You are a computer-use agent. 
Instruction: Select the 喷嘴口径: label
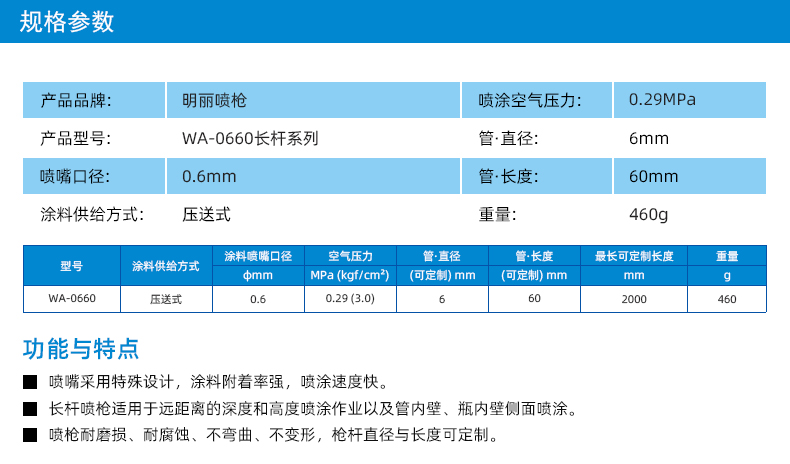[x=75, y=176]
